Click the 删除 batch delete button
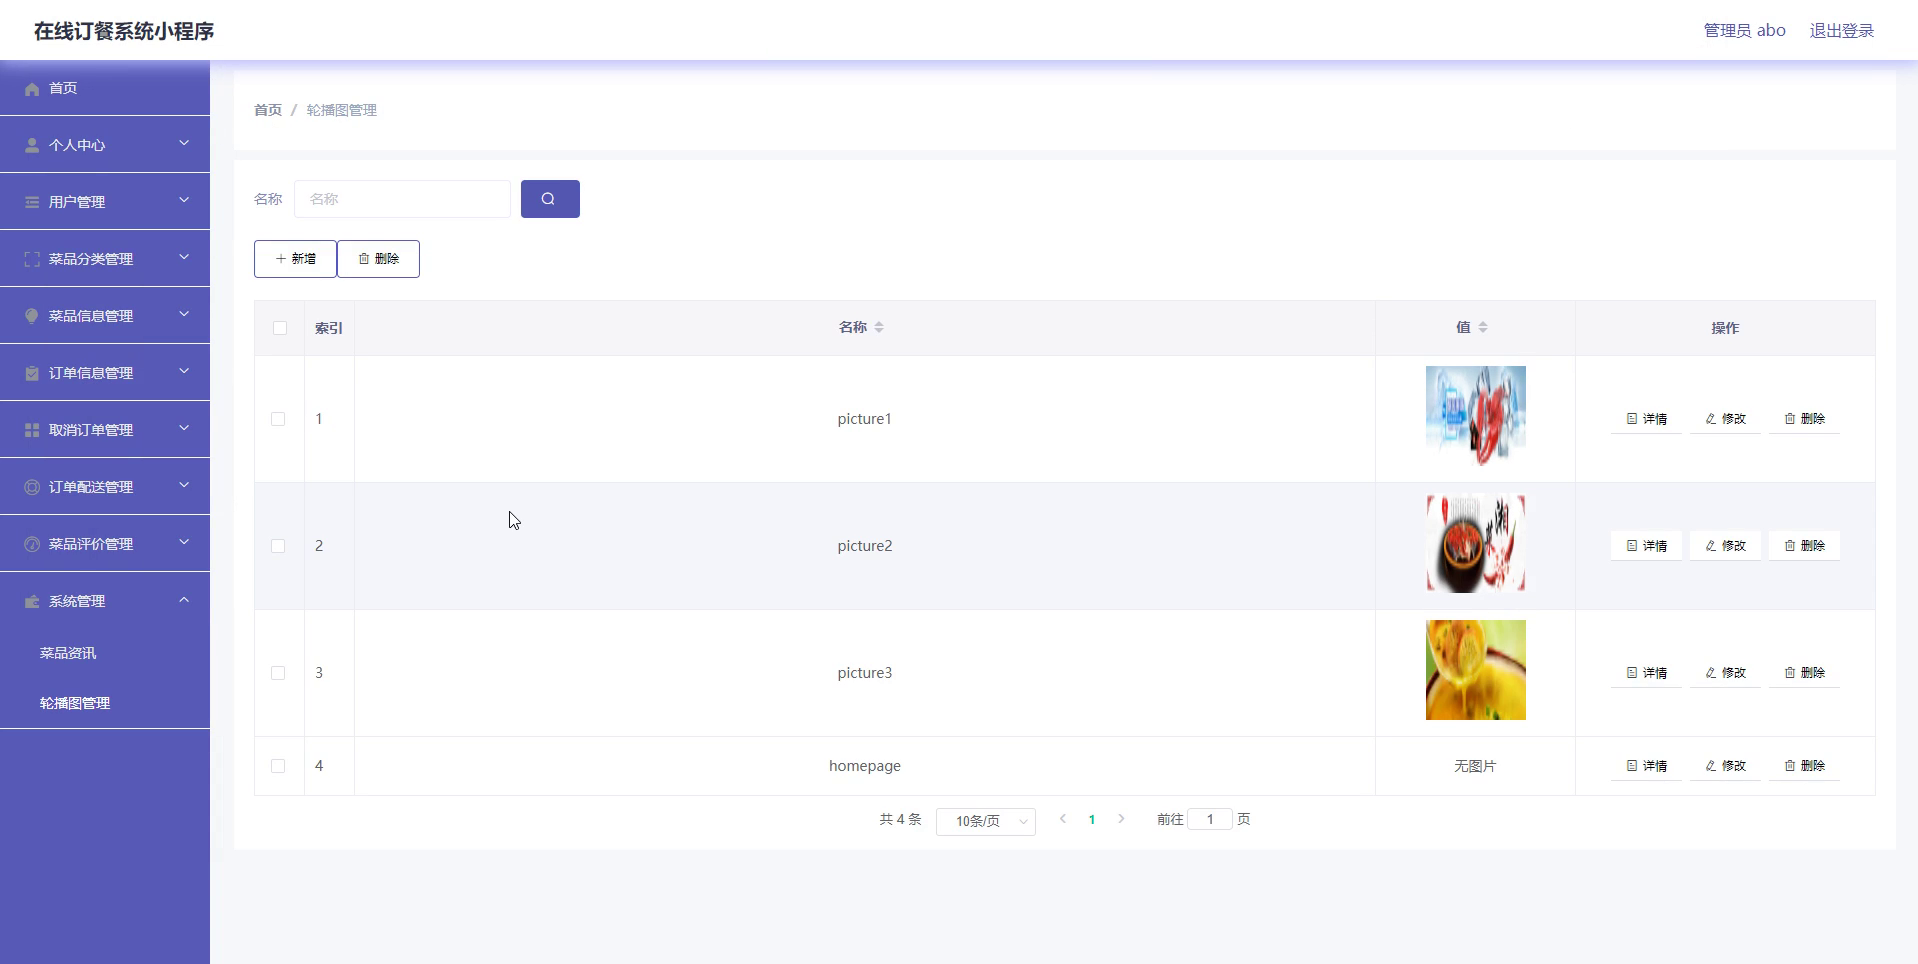Image resolution: width=1918 pixels, height=964 pixels. click(x=379, y=259)
